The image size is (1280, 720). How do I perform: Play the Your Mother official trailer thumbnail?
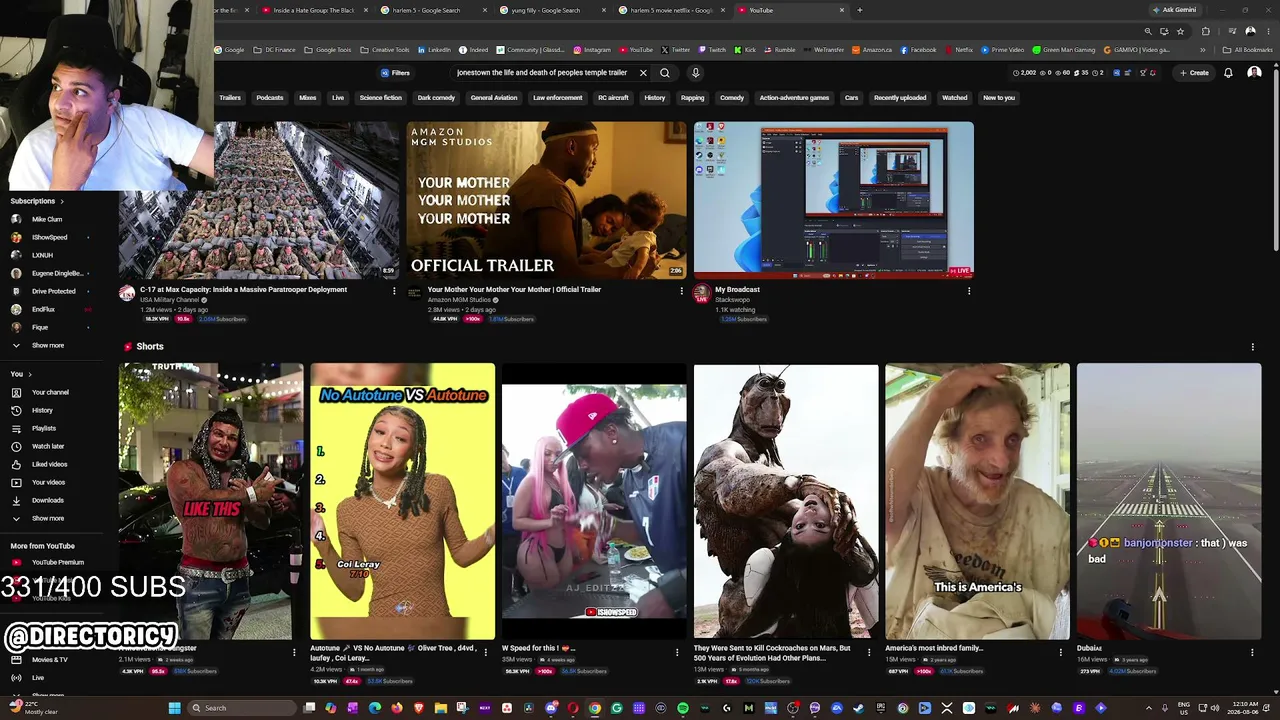546,200
